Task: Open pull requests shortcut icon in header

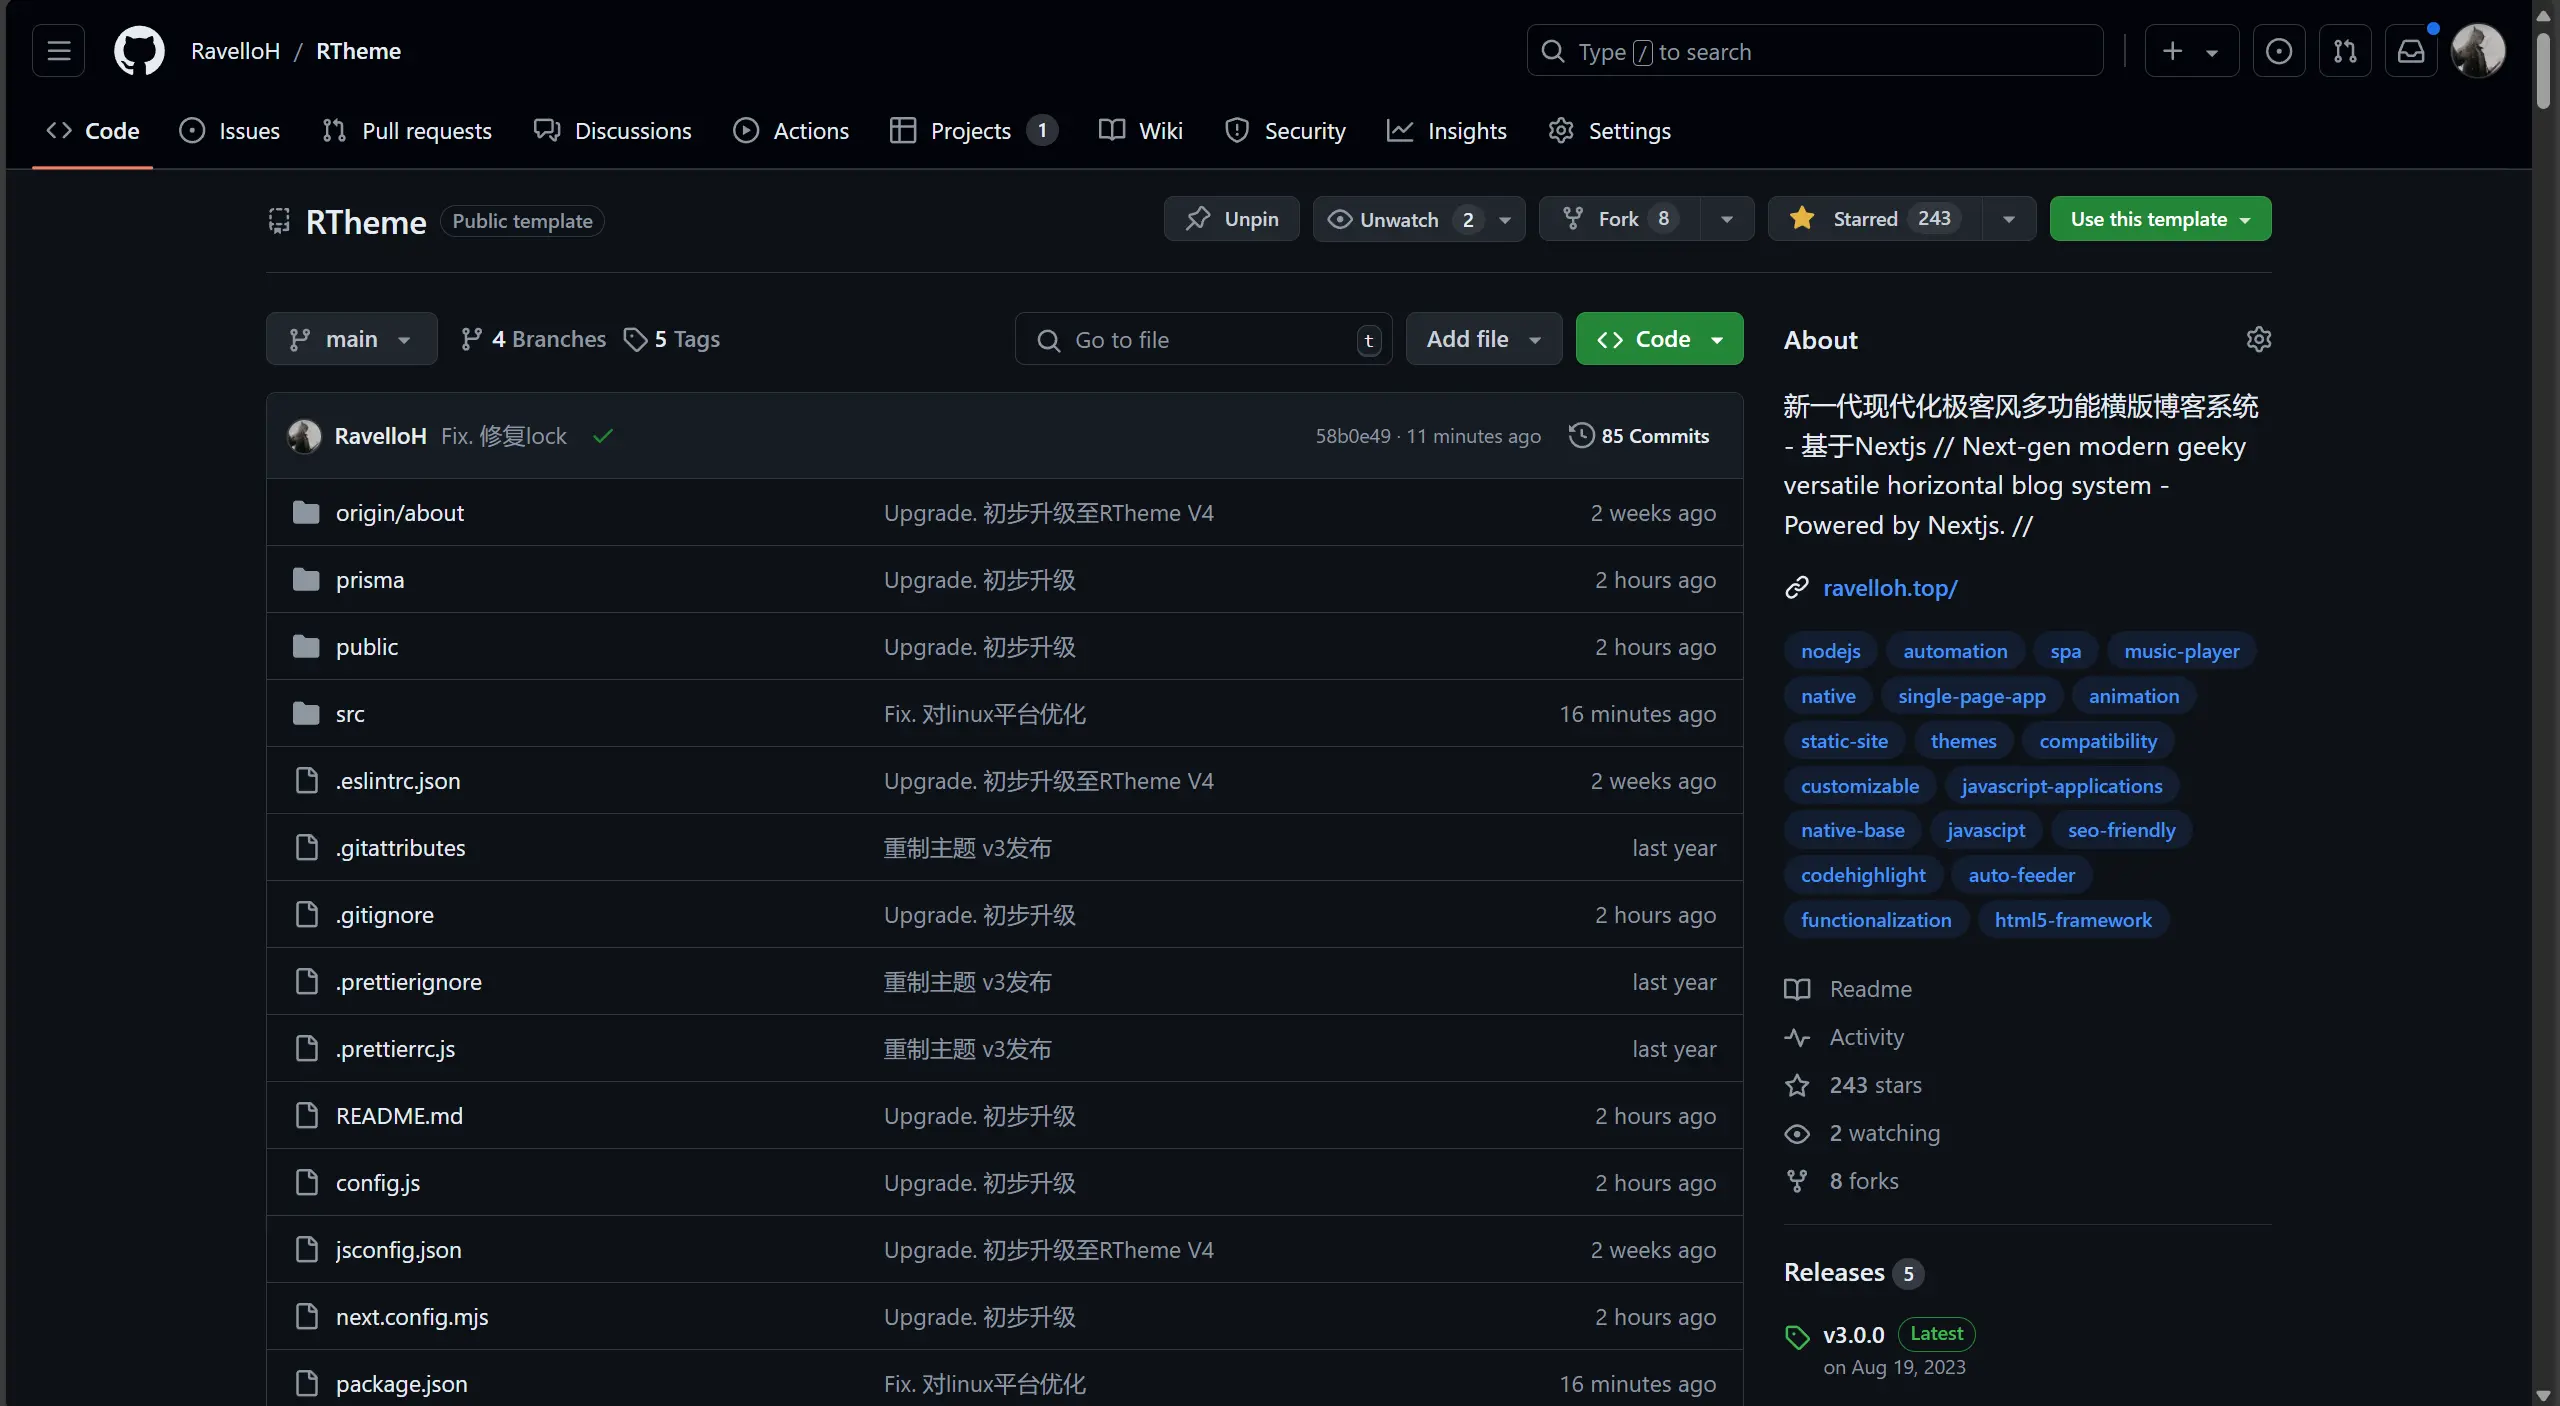Action: coord(2345,51)
